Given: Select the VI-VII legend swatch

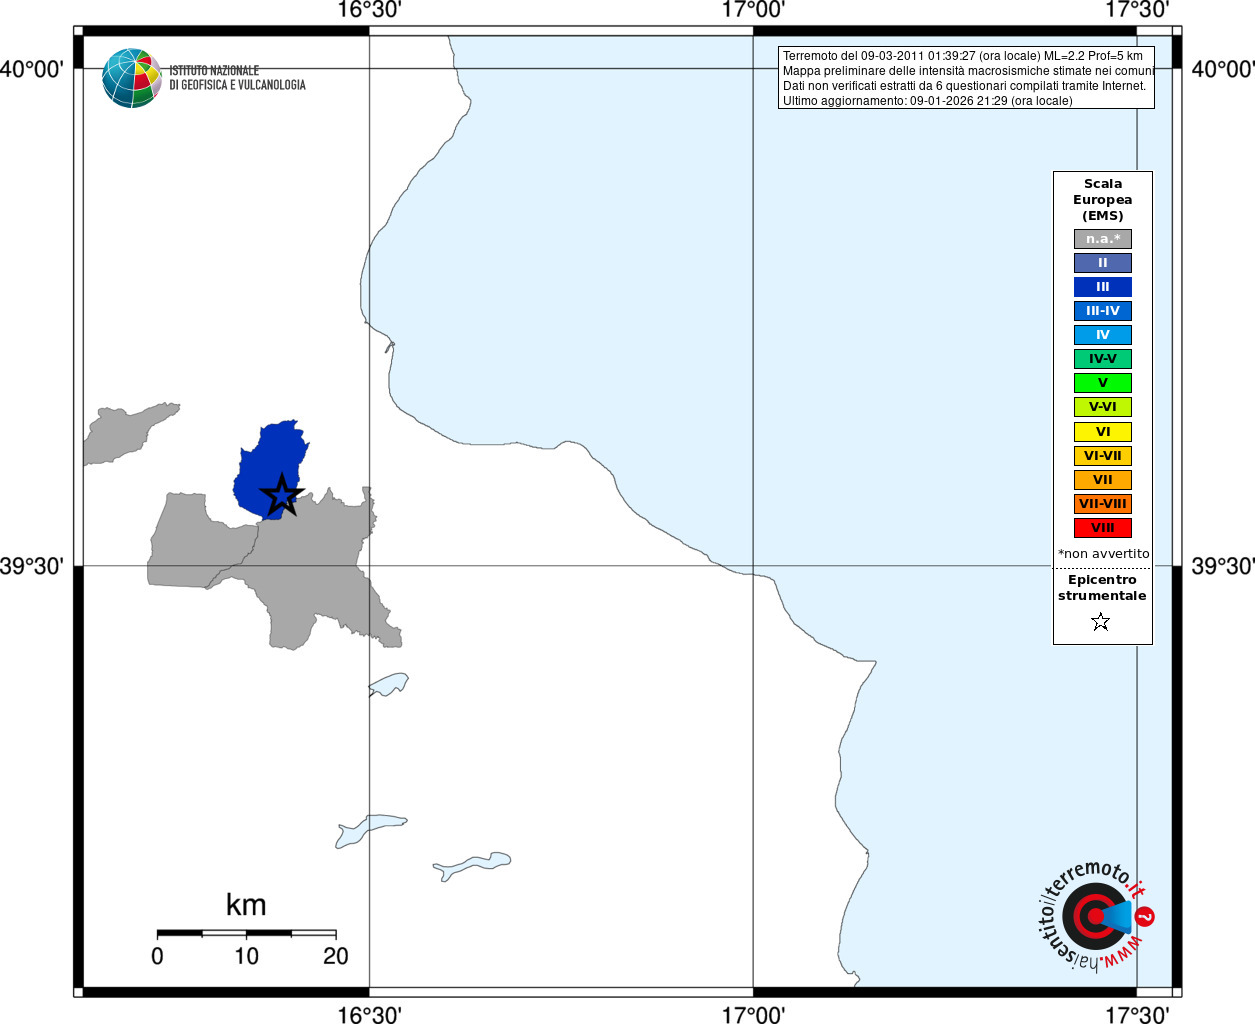Looking at the screenshot, I should [x=1103, y=456].
